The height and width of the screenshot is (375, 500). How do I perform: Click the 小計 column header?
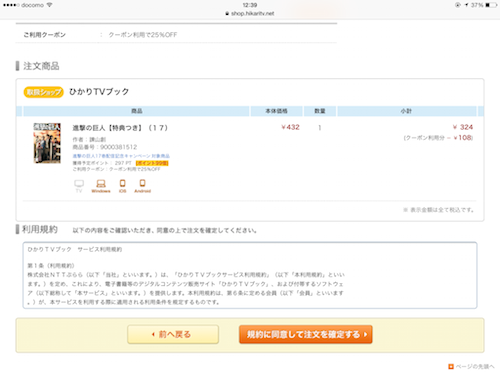click(x=406, y=111)
